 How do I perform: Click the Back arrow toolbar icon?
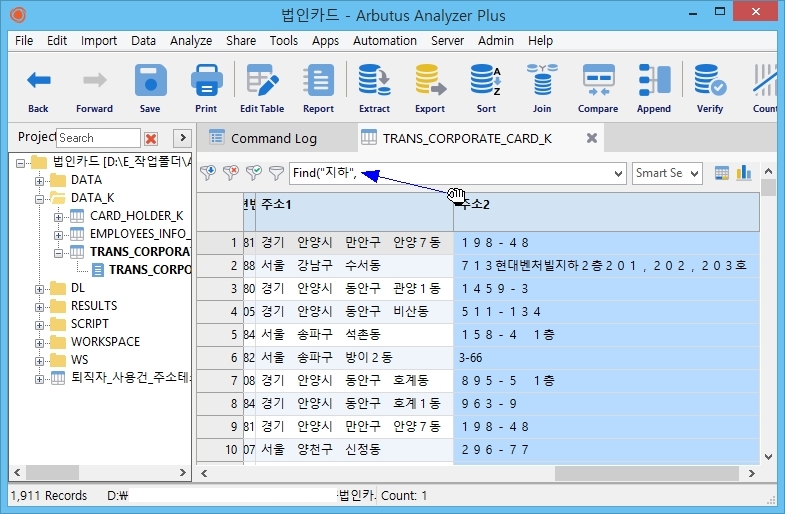pyautogui.click(x=39, y=80)
